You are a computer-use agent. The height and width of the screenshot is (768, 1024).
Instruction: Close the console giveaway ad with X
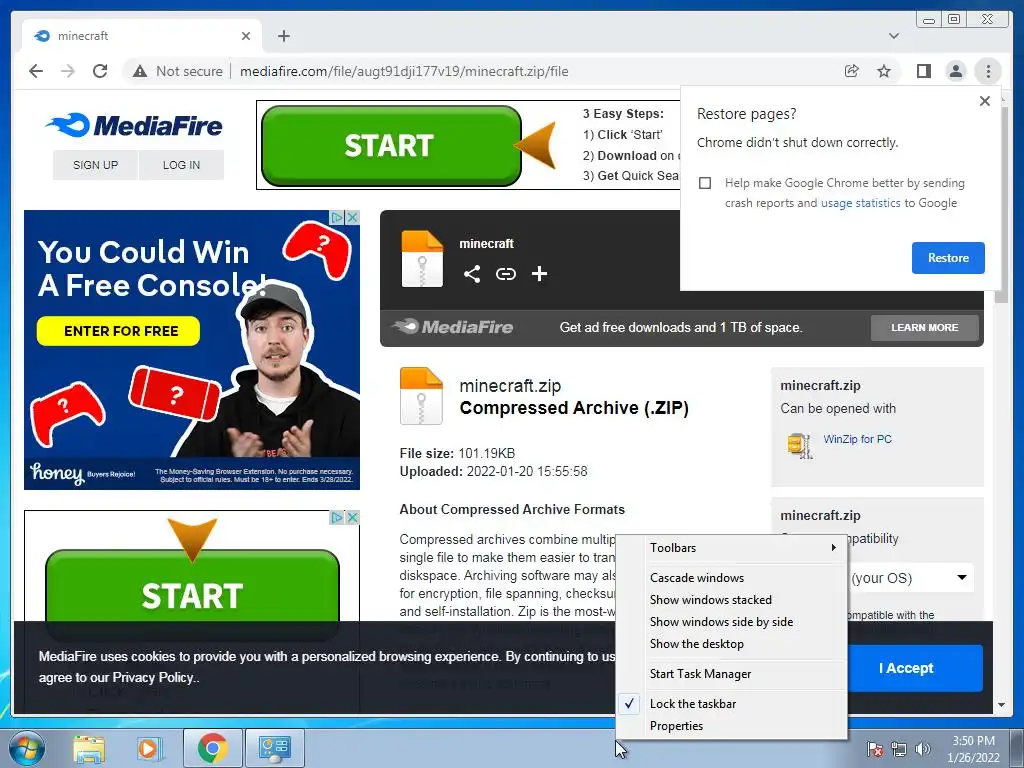(353, 217)
